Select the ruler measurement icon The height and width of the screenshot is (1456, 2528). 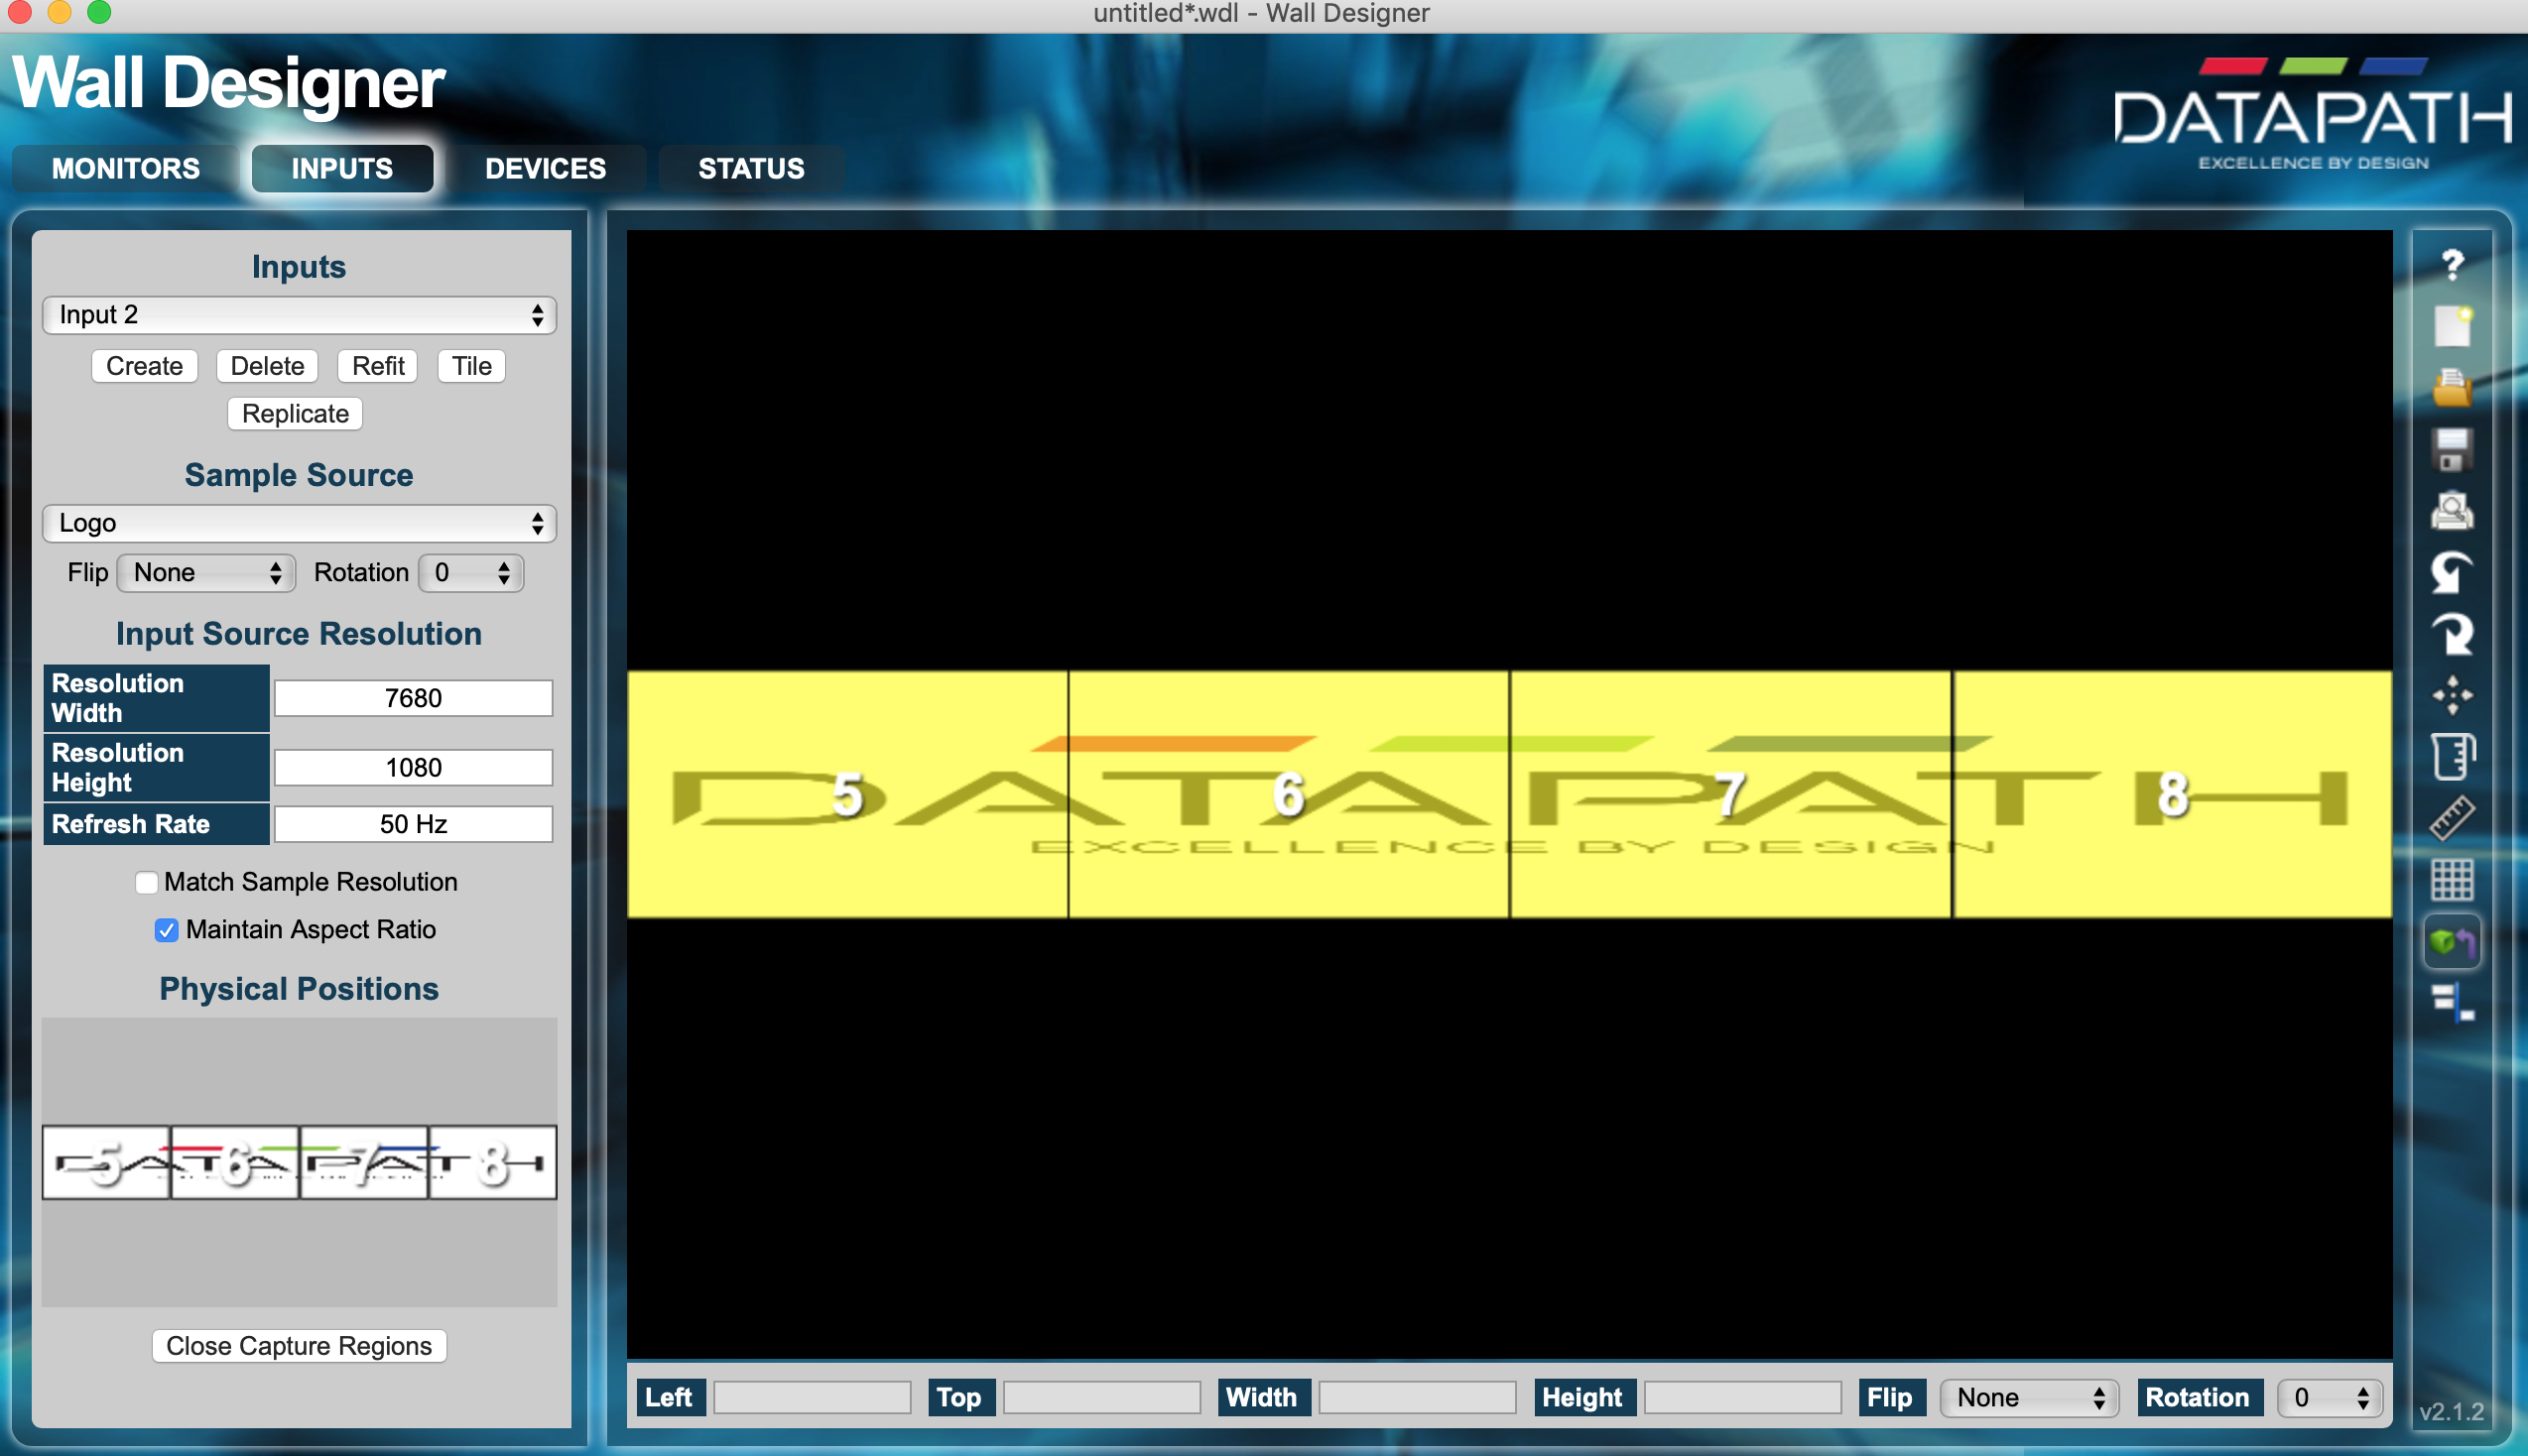click(2451, 818)
